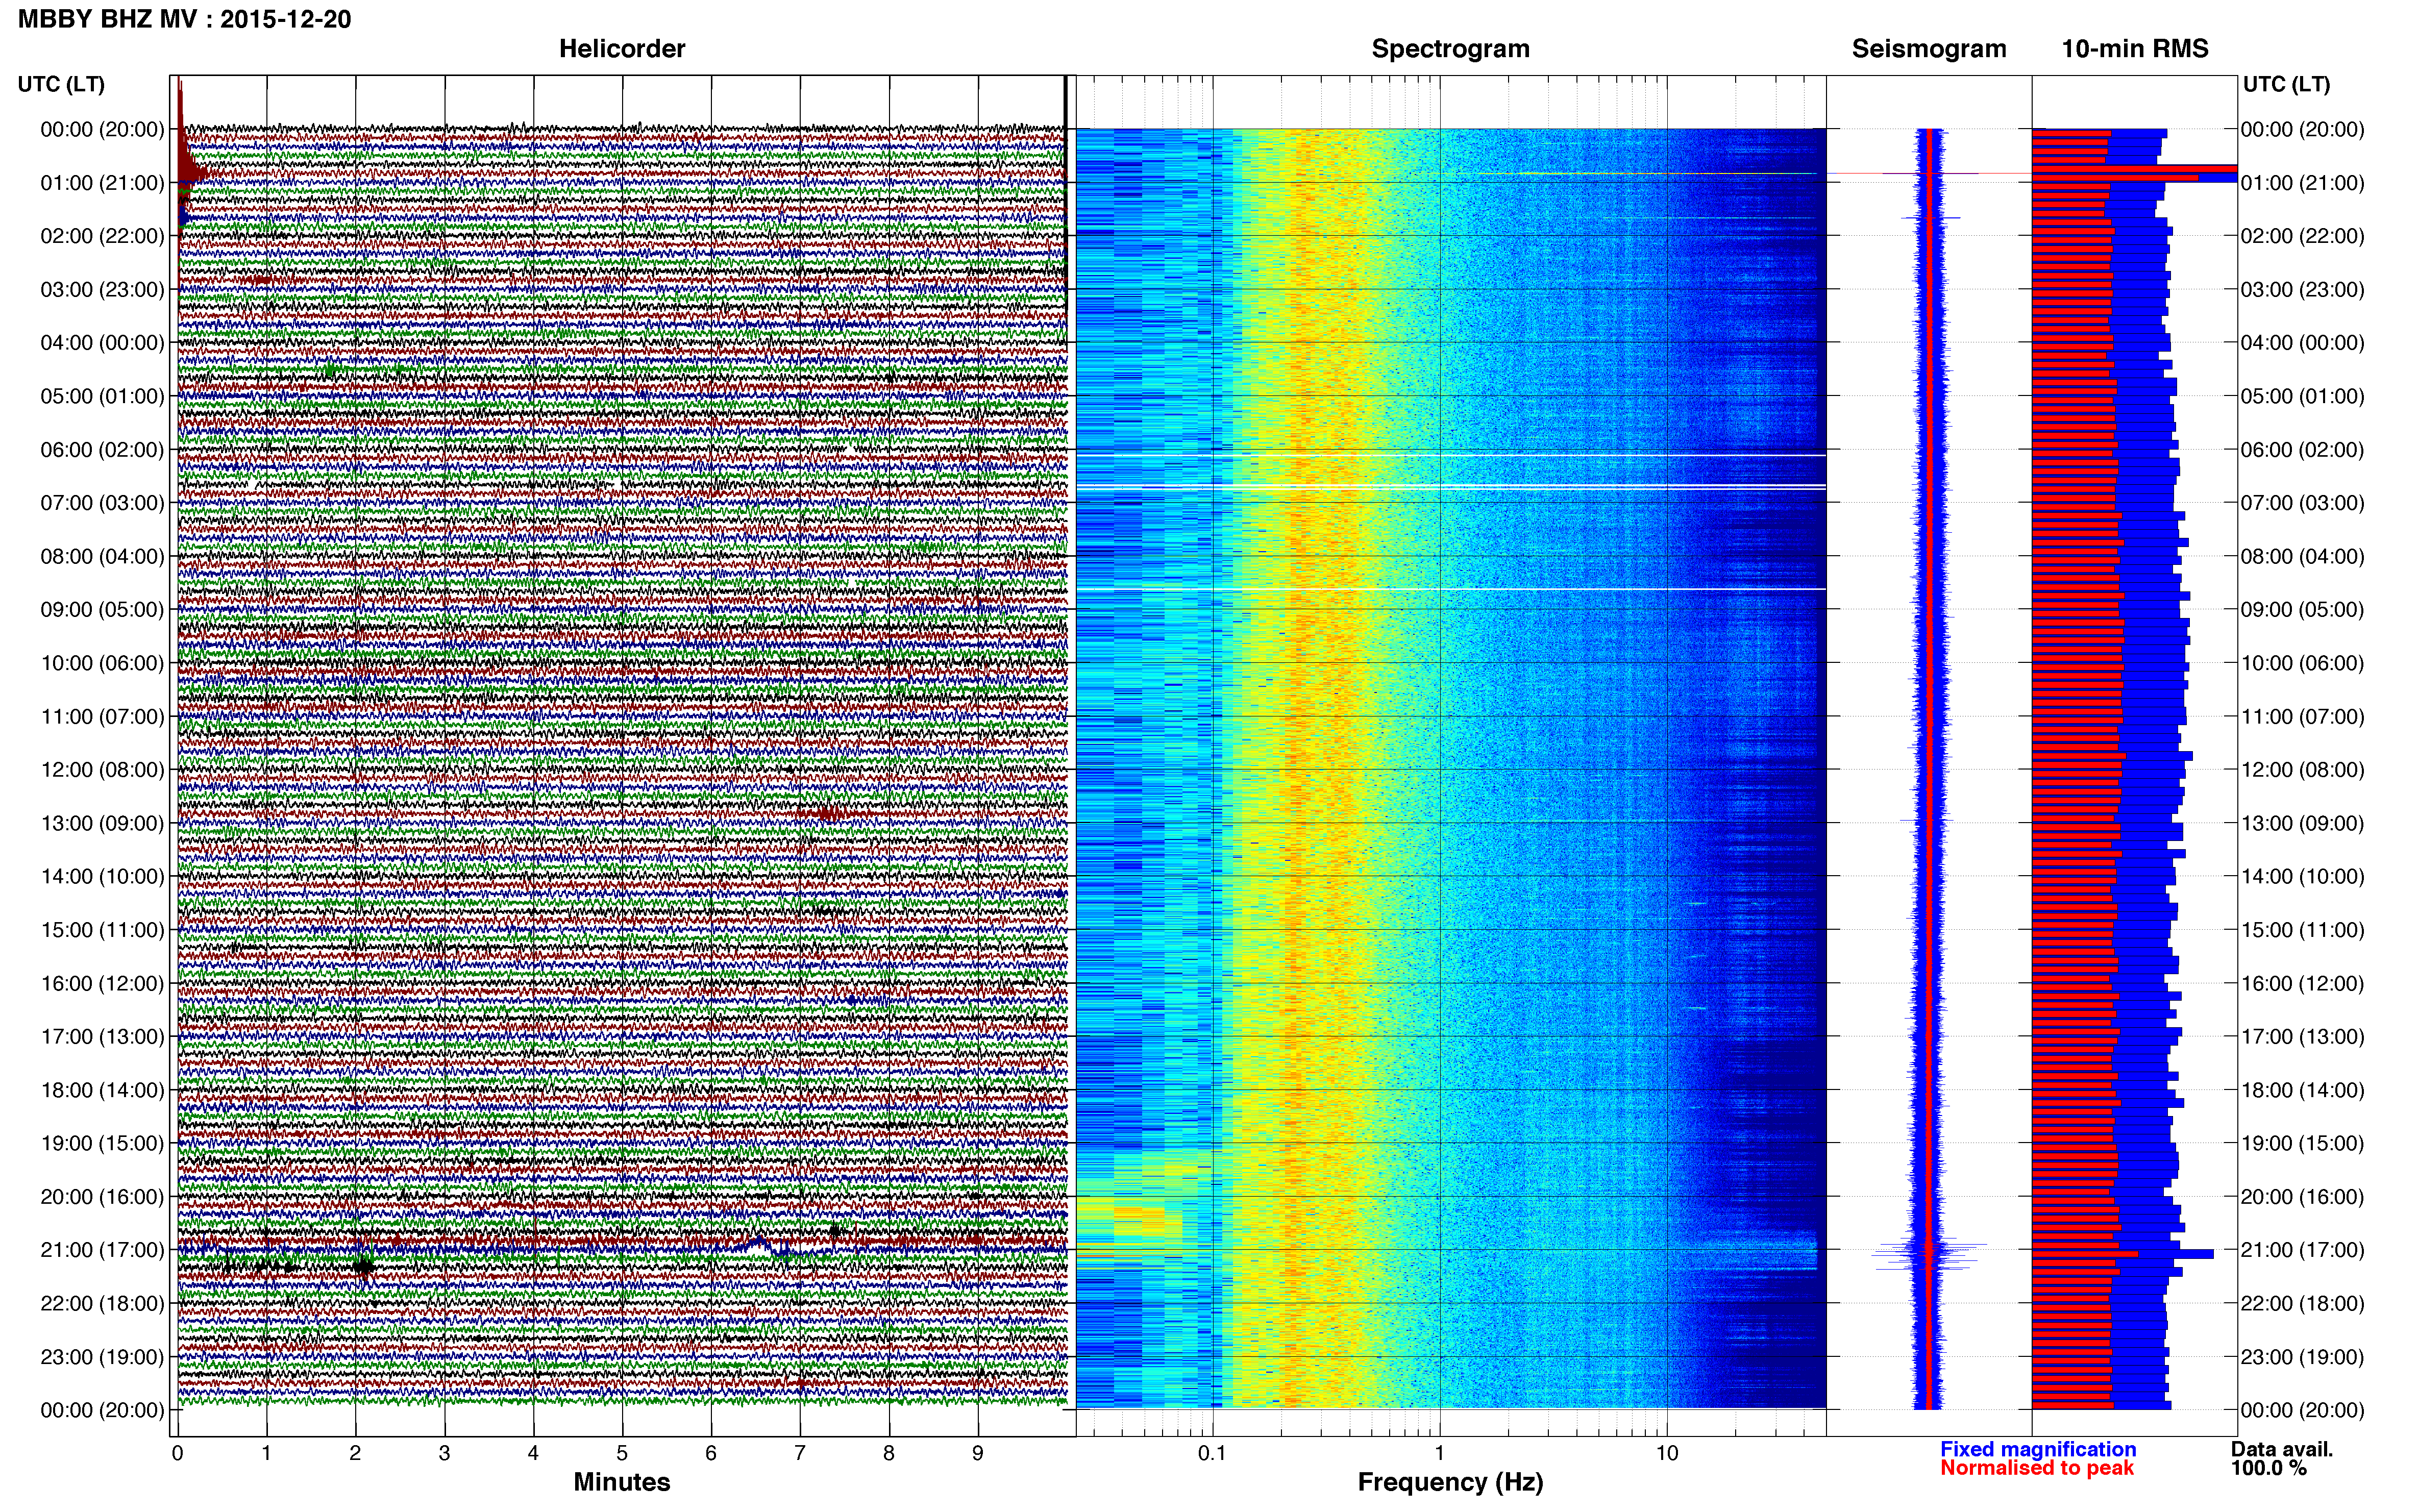Pick Helicorder time label 21:00 (17:00)
The width and height of the screenshot is (2419, 1512).
pyautogui.click(x=102, y=1250)
